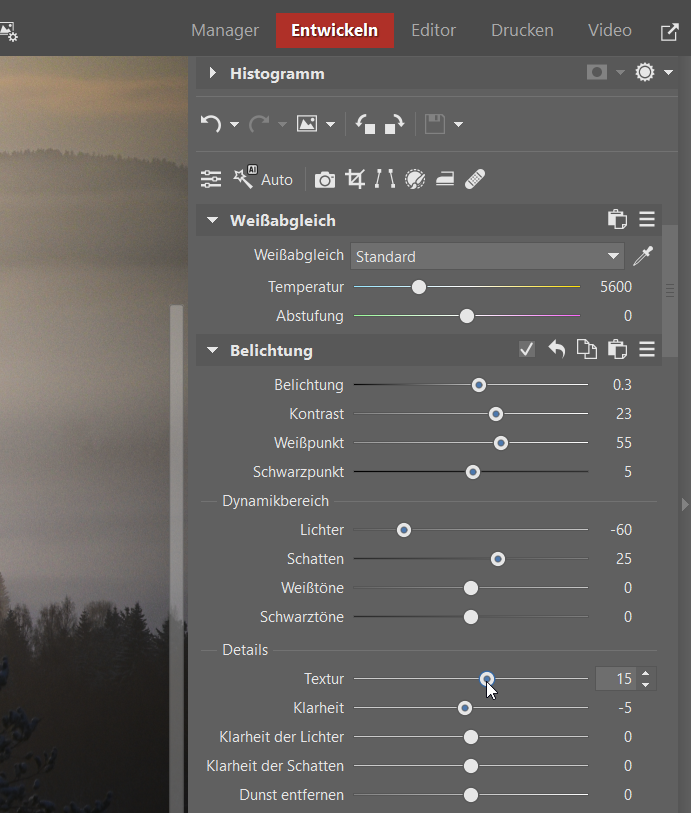The image size is (691, 813).
Task: Increase Textur value with up stepper
Action: click(646, 673)
